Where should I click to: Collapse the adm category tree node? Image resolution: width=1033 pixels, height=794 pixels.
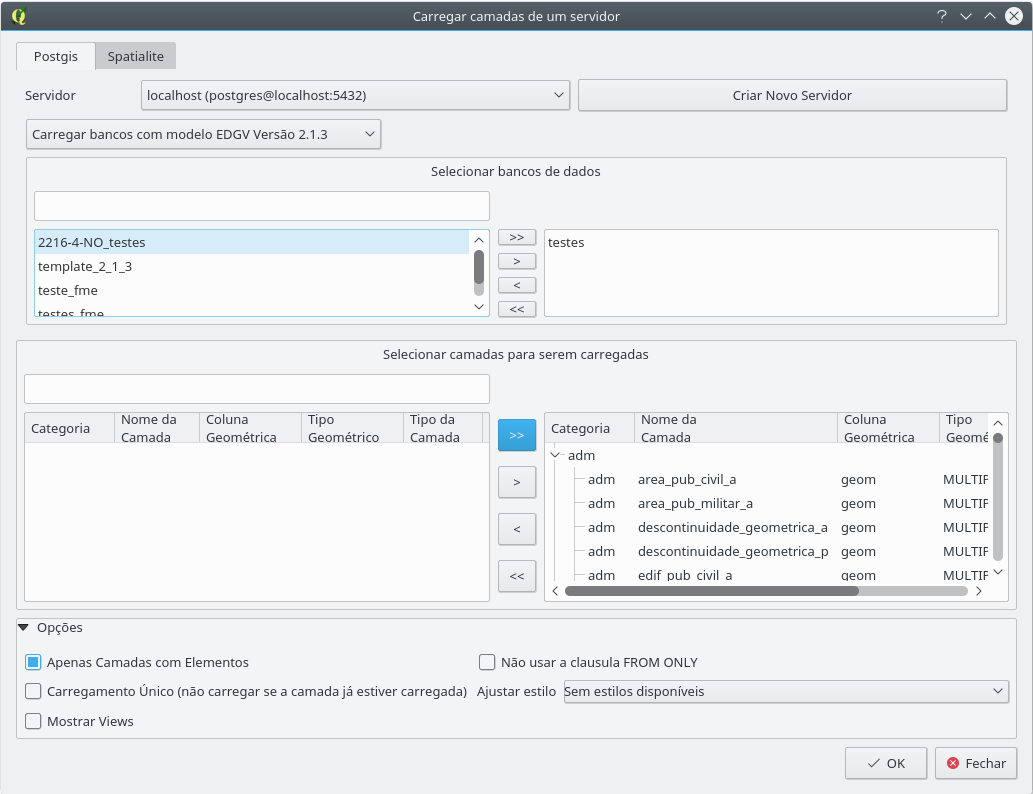click(x=557, y=455)
